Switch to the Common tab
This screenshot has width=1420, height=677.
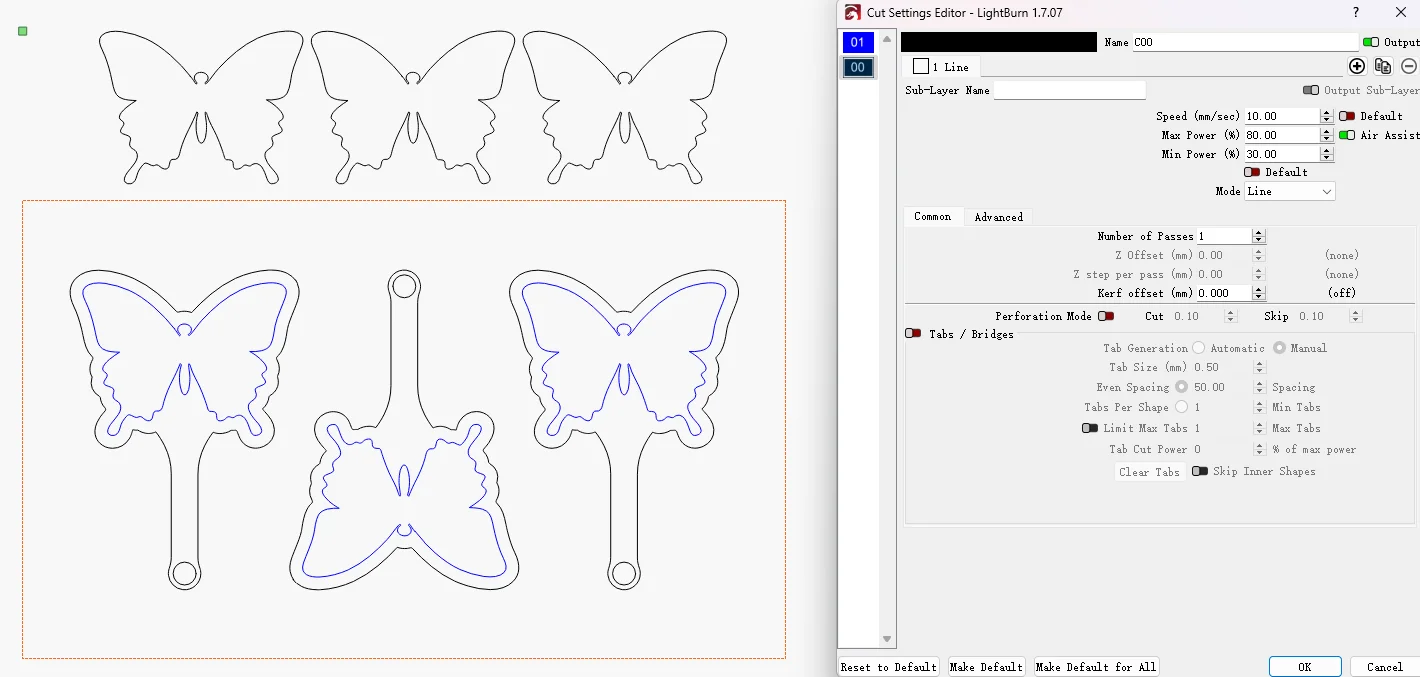[x=933, y=216]
